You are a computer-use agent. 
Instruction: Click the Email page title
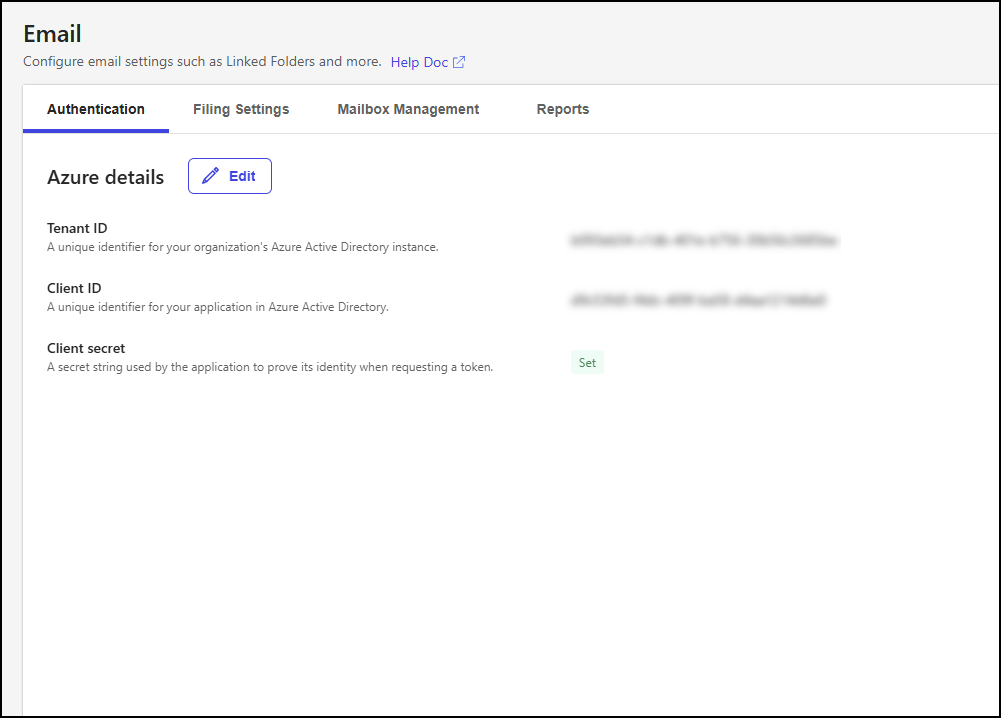pos(51,33)
